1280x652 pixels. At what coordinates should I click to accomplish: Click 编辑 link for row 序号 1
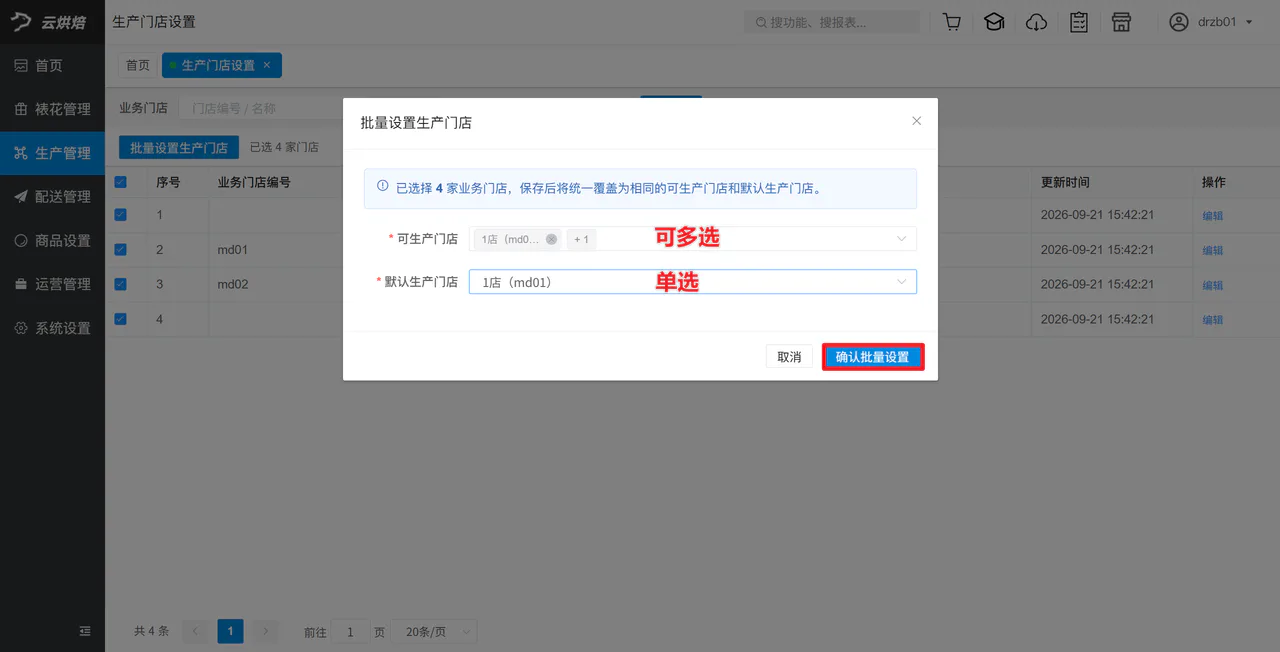pyautogui.click(x=1212, y=215)
